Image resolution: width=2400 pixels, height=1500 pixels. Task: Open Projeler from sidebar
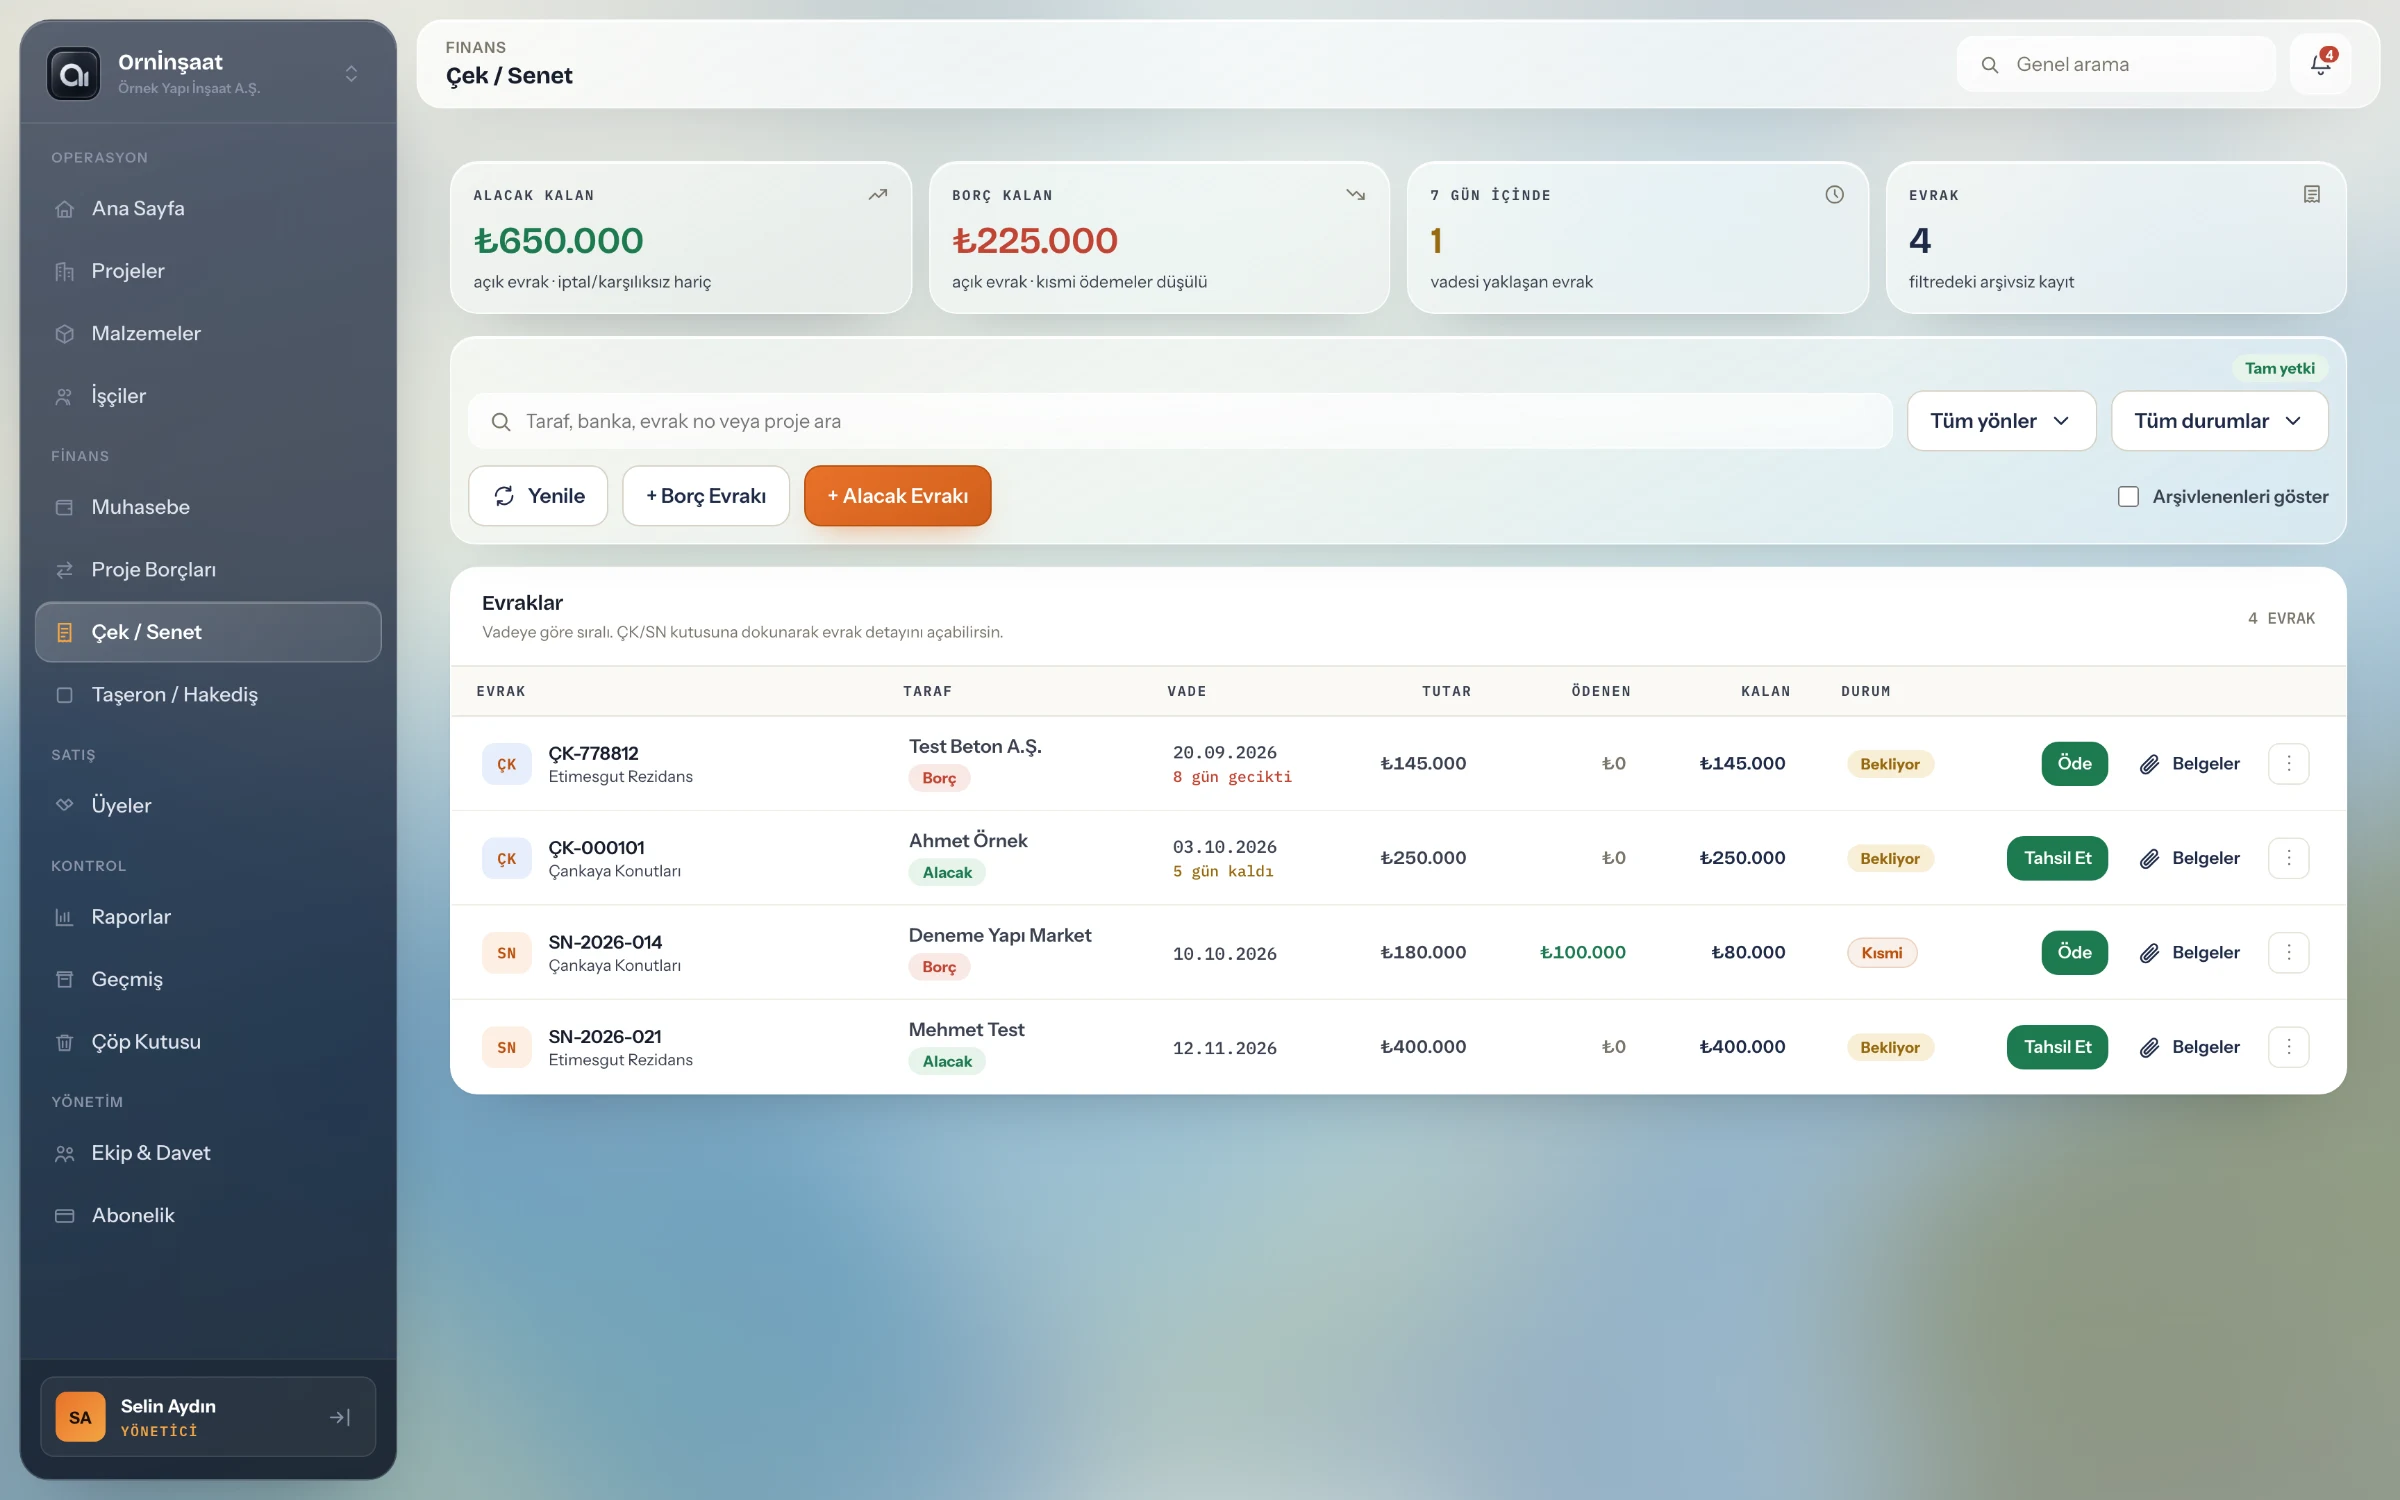(x=208, y=271)
